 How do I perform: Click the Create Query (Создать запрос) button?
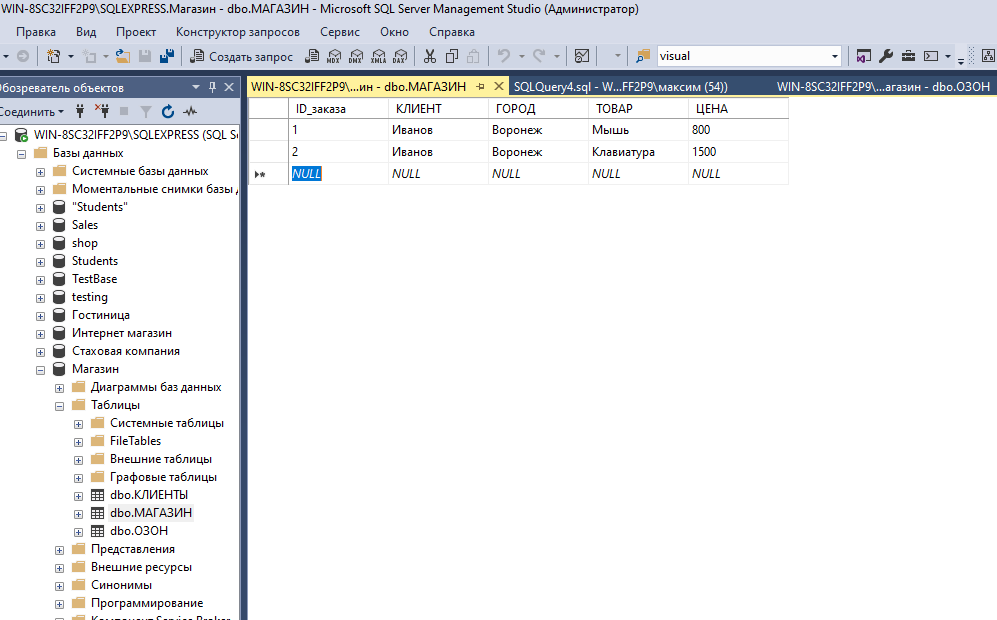242,57
